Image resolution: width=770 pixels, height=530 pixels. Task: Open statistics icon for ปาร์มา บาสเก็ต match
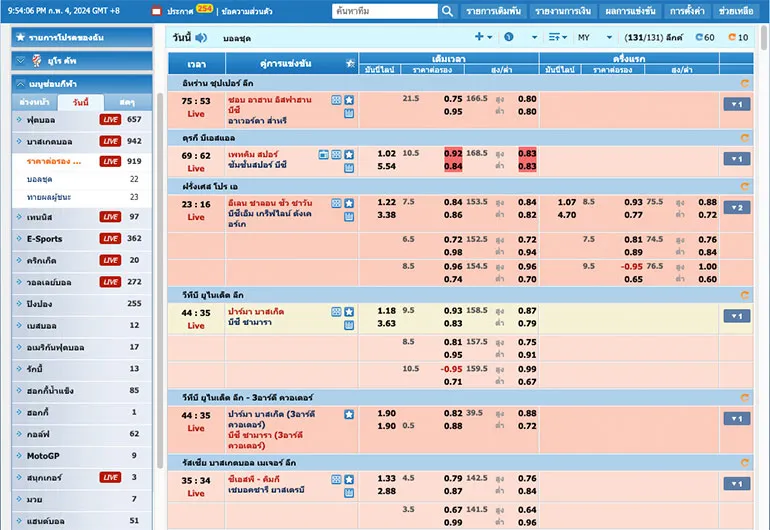[x=349, y=325]
